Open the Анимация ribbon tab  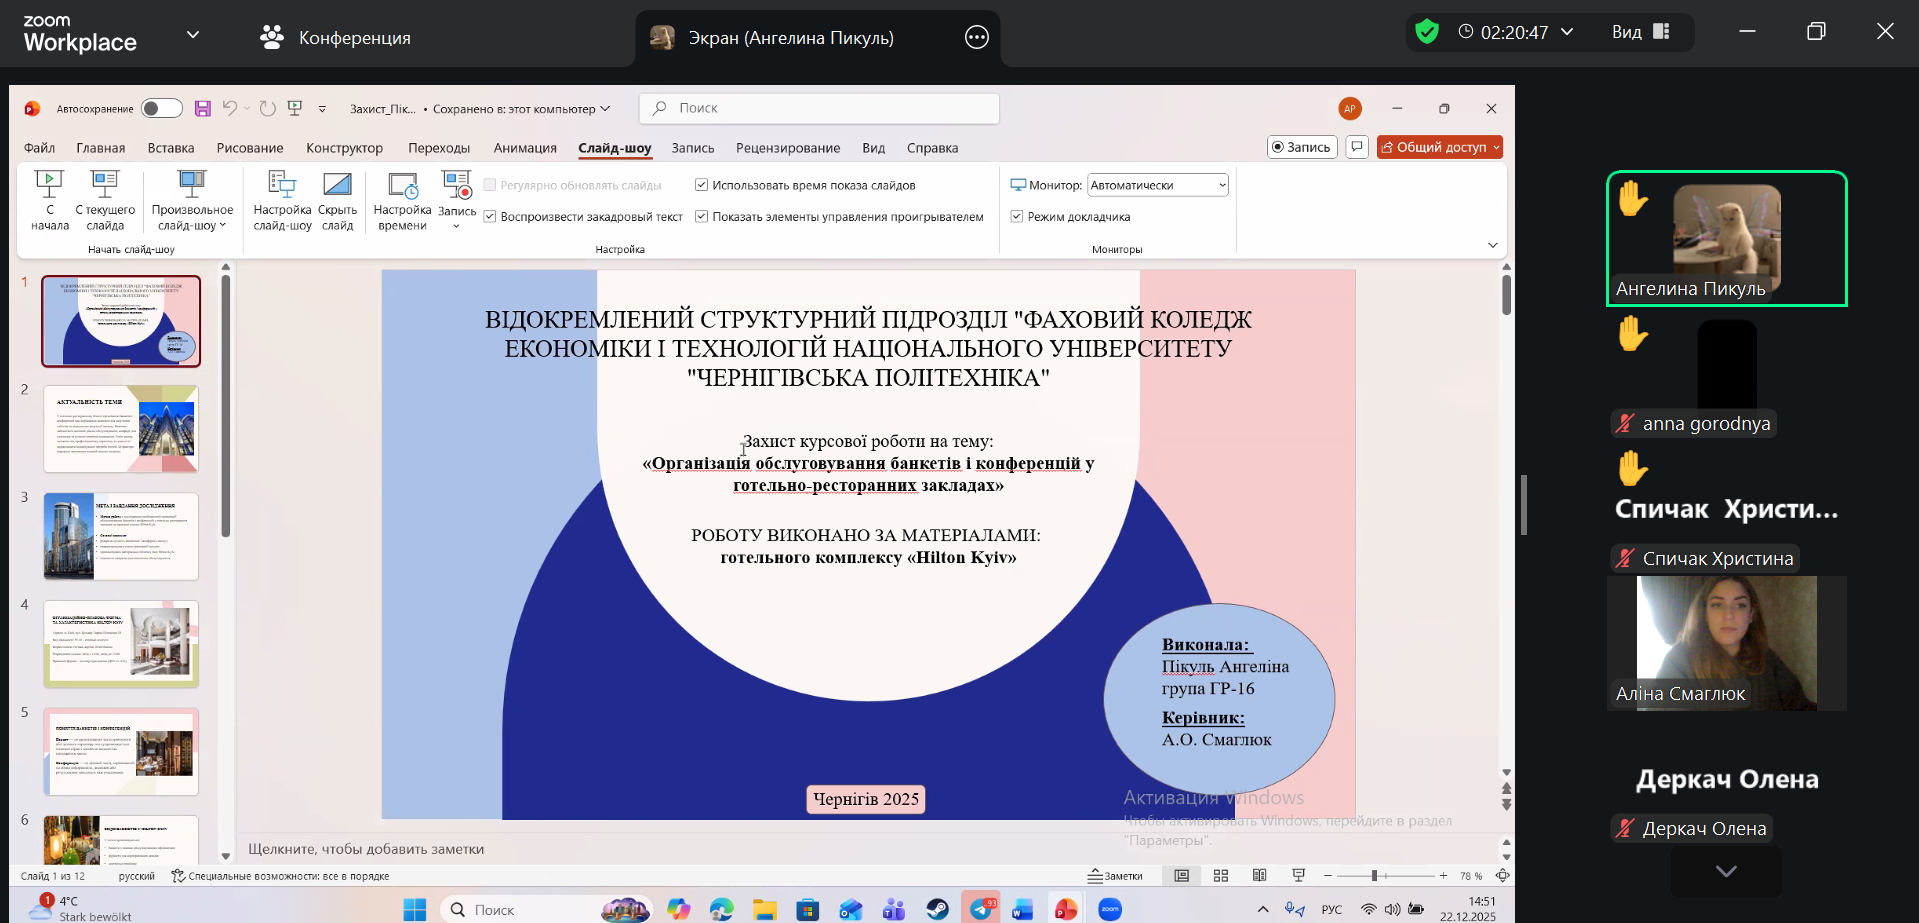click(x=525, y=148)
